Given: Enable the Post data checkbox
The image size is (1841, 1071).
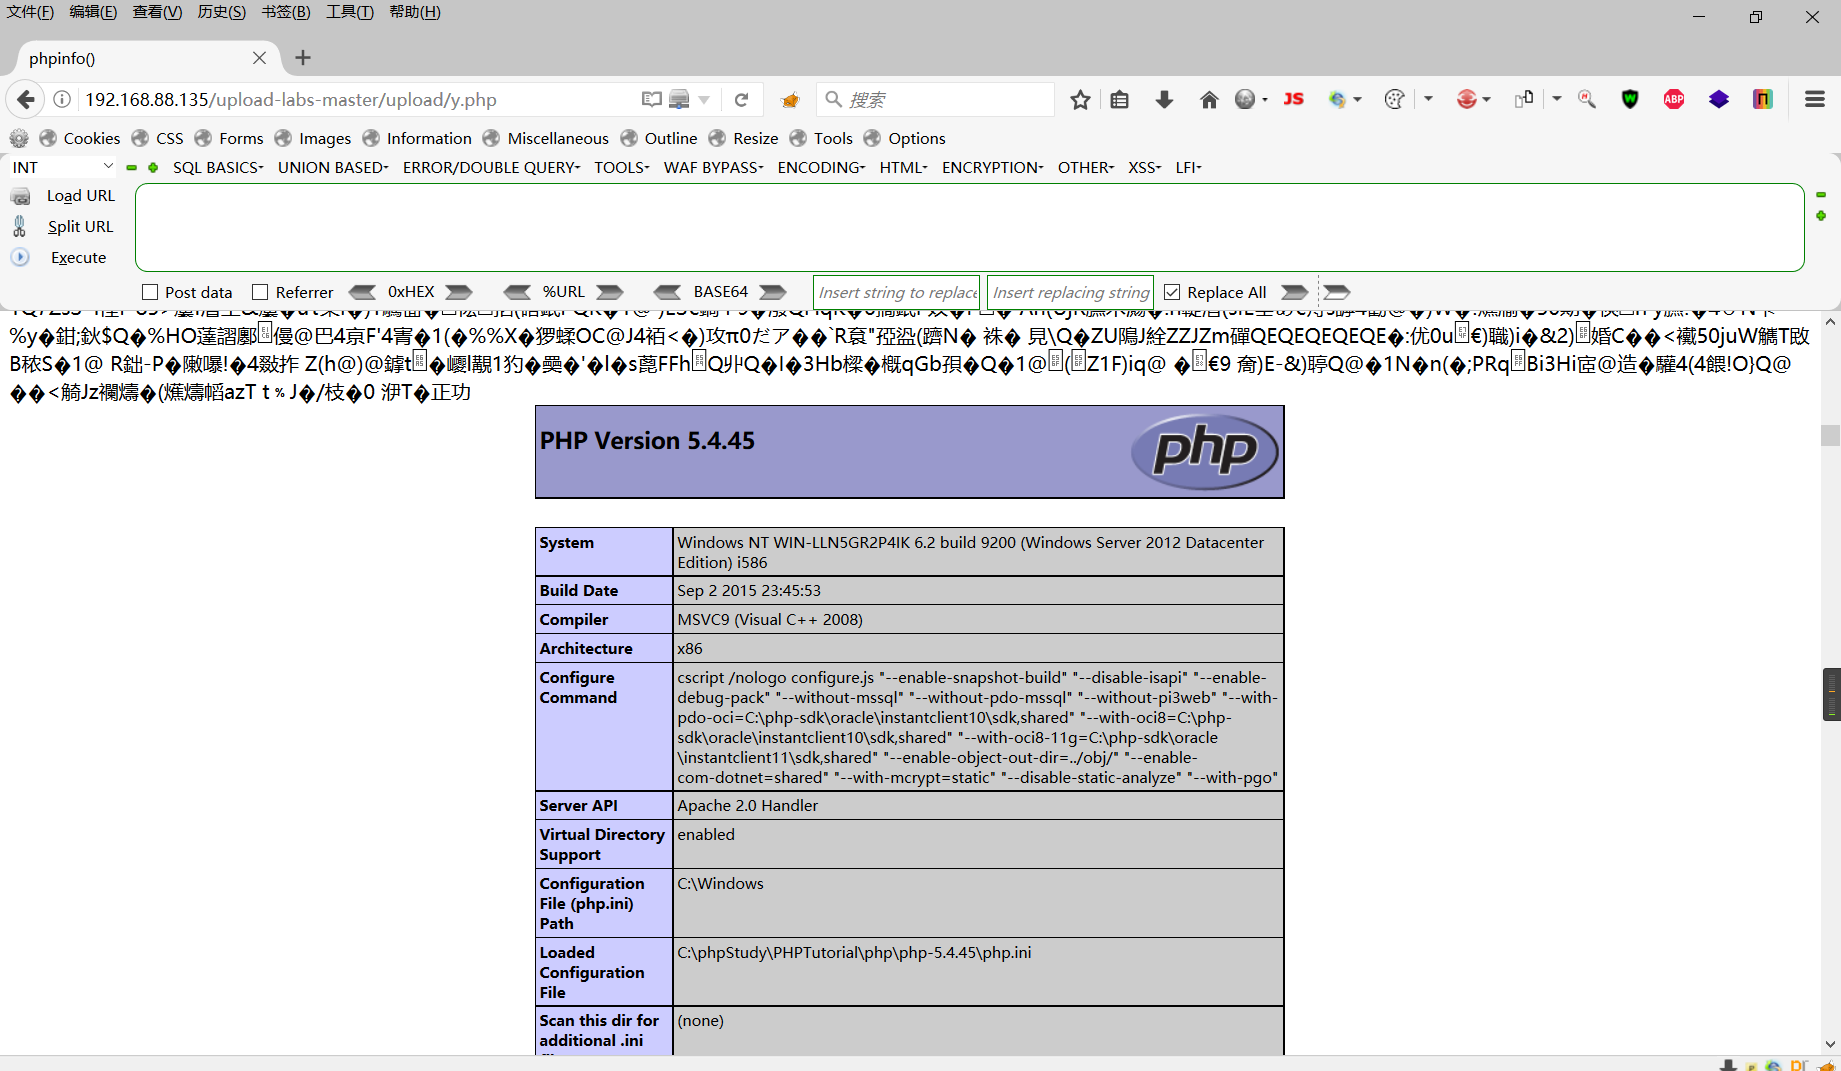Looking at the screenshot, I should pos(150,292).
